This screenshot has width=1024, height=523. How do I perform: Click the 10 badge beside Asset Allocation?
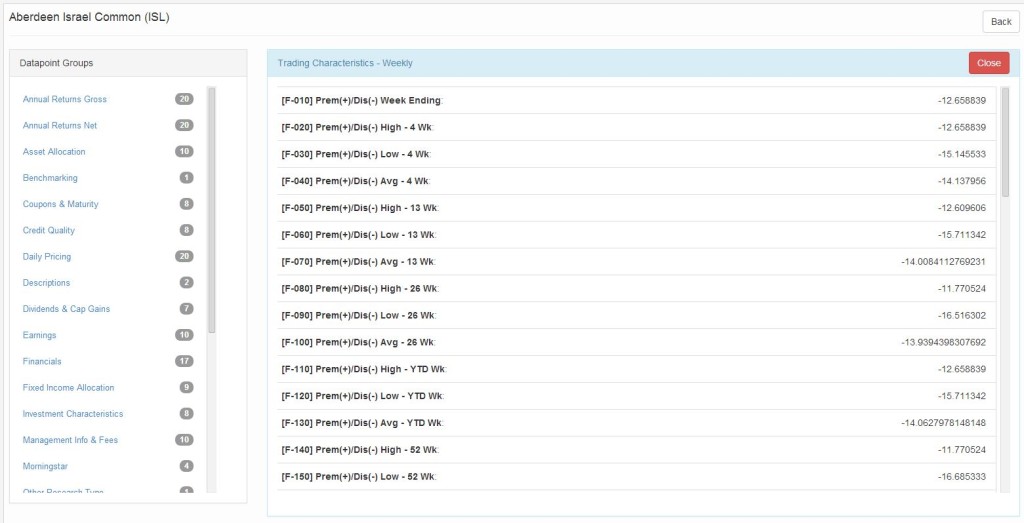184,151
